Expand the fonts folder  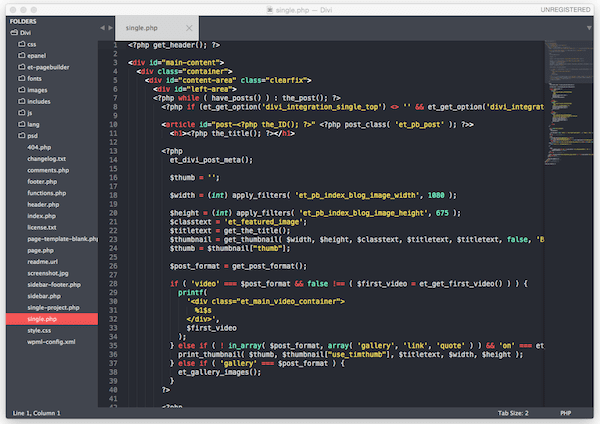pyautogui.click(x=29, y=78)
